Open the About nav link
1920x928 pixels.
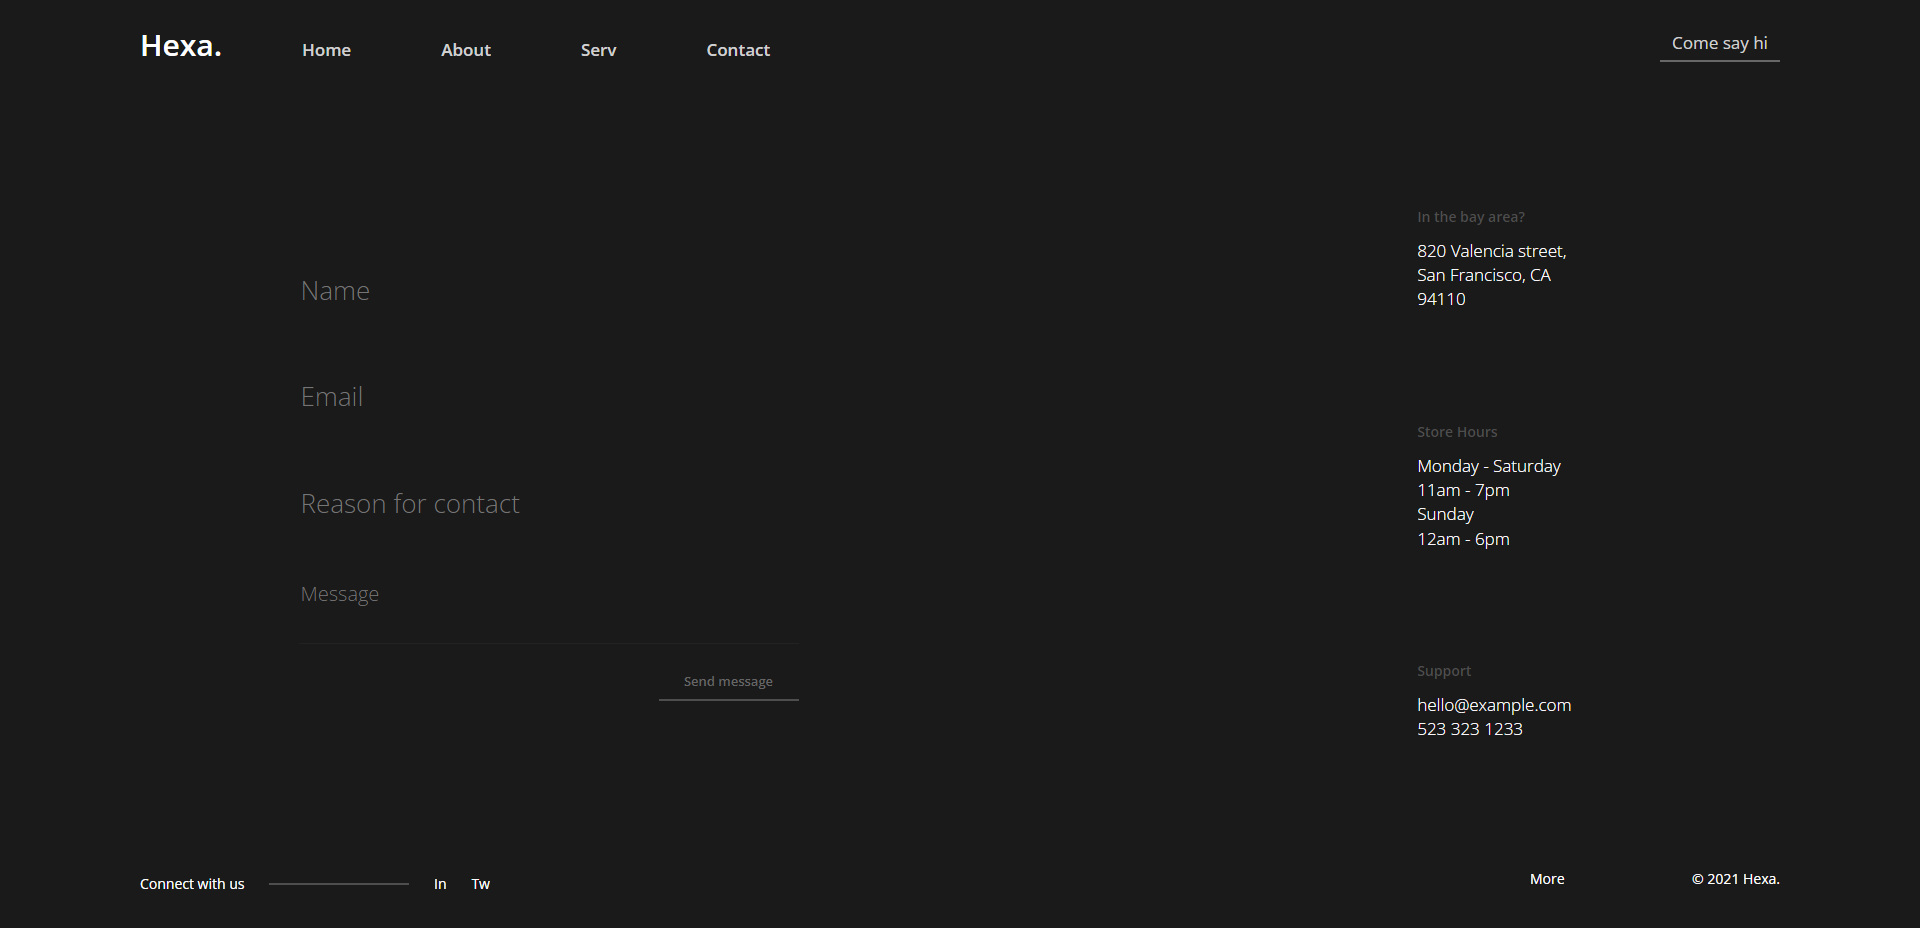[x=465, y=50]
